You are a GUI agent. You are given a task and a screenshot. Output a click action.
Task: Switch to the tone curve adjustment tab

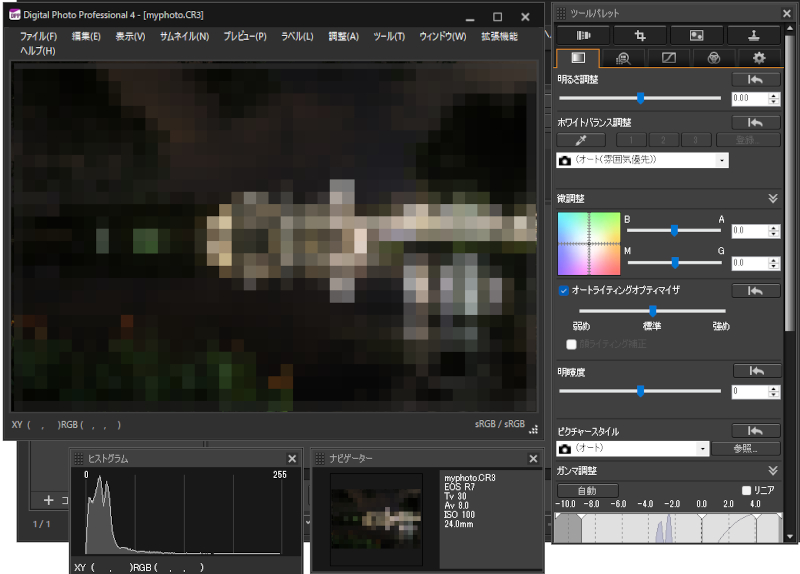pos(668,58)
